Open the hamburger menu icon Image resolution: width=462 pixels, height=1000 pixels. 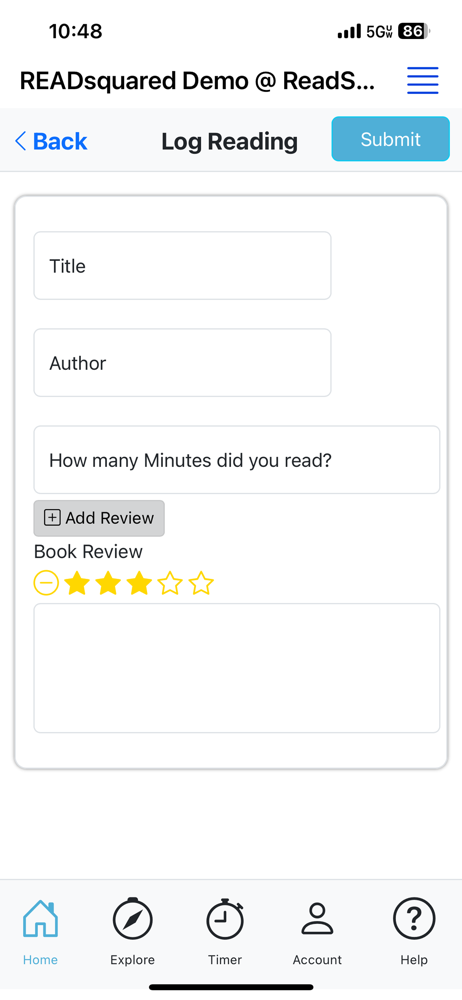point(422,81)
